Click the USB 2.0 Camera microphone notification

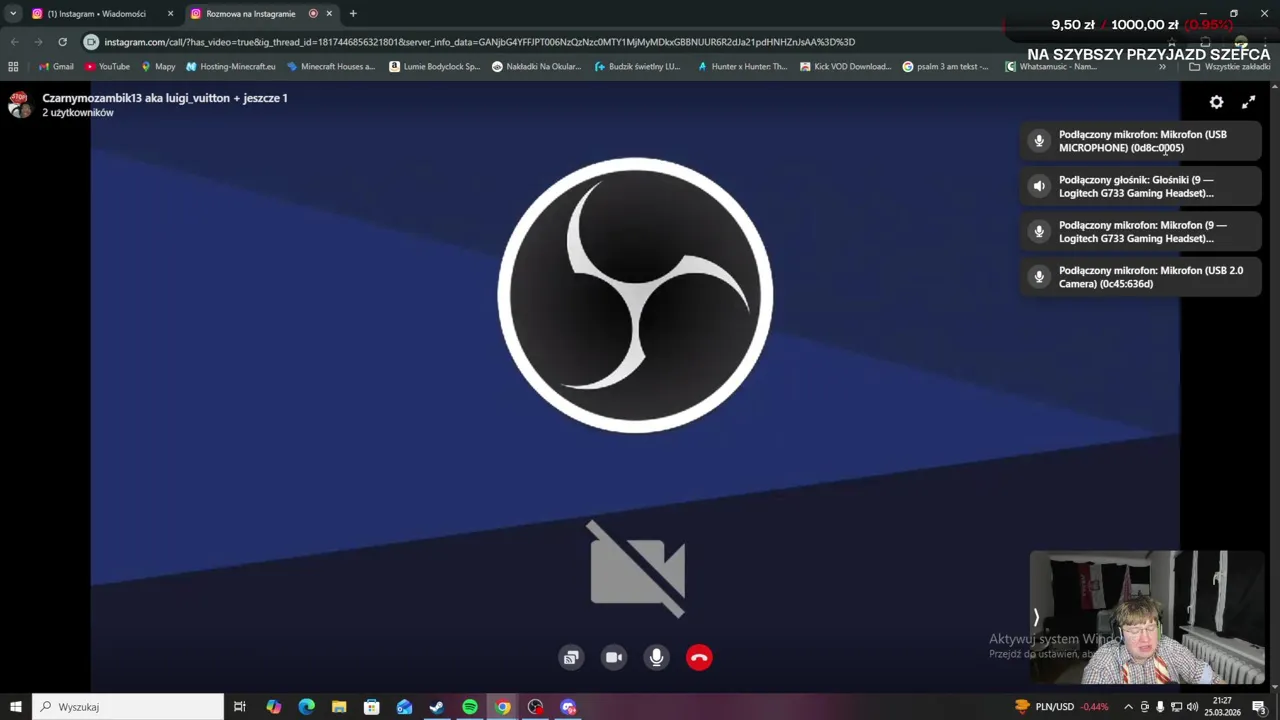pyautogui.click(x=1141, y=277)
